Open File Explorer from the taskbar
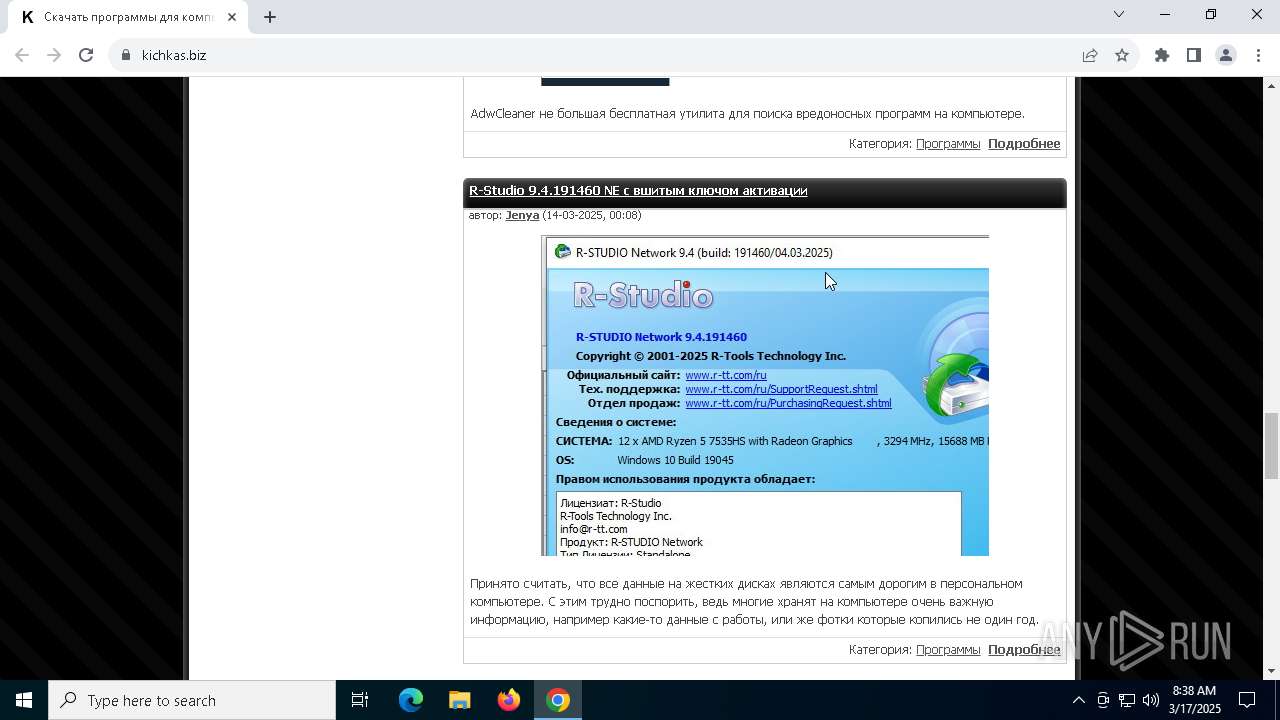This screenshot has width=1280, height=720. tap(459, 700)
